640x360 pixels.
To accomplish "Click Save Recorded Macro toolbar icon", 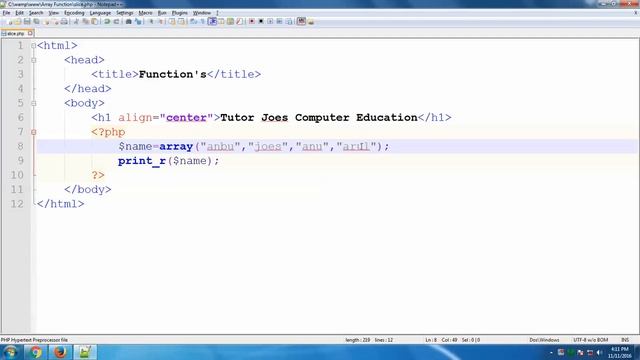I will (289, 21).
